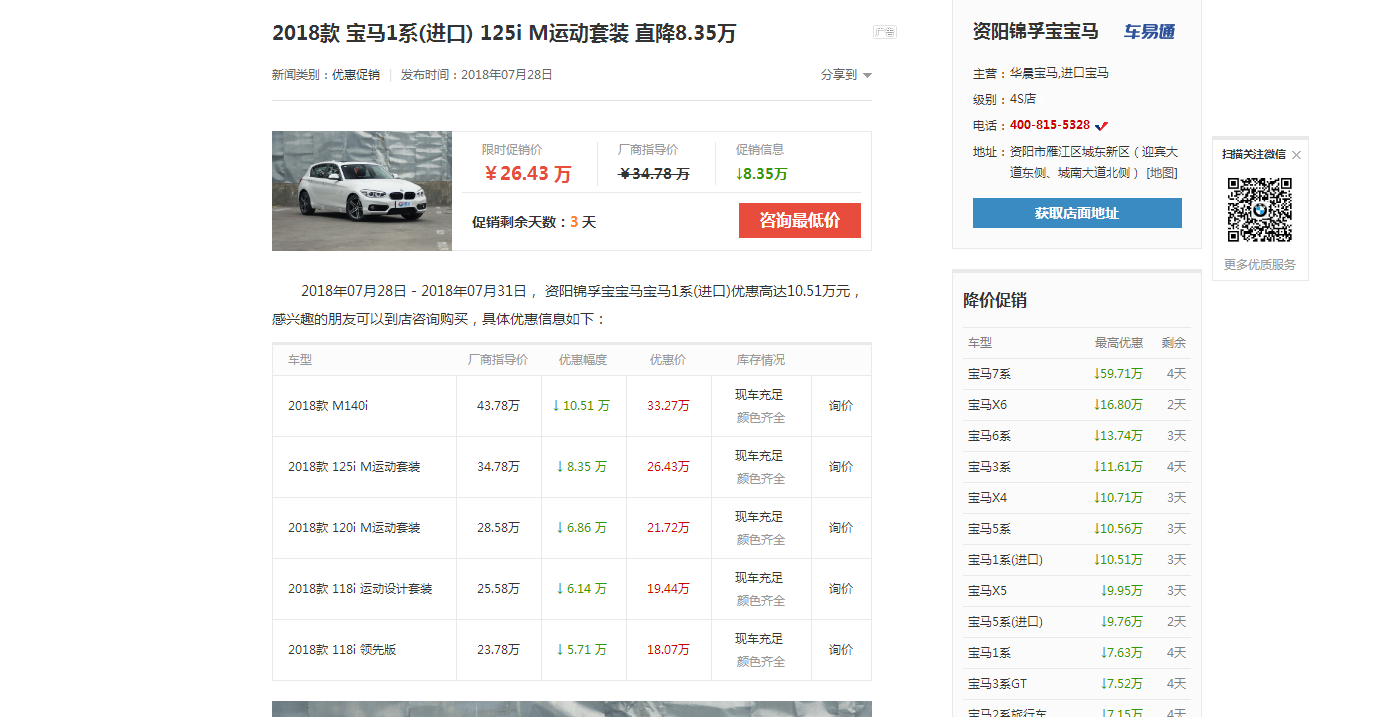The width and height of the screenshot is (1390, 717).
Task: Open 宝马X6 in the promotion sidebar
Action: (x=987, y=405)
